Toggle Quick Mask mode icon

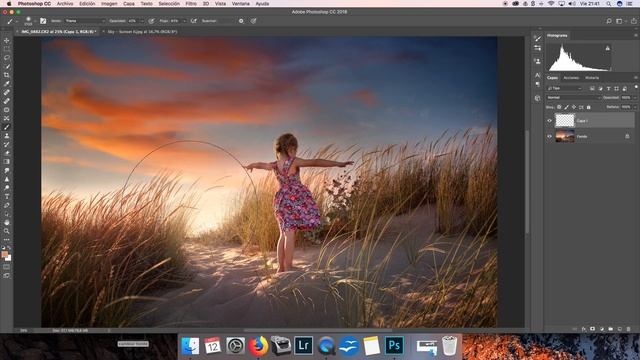[x=7, y=267]
